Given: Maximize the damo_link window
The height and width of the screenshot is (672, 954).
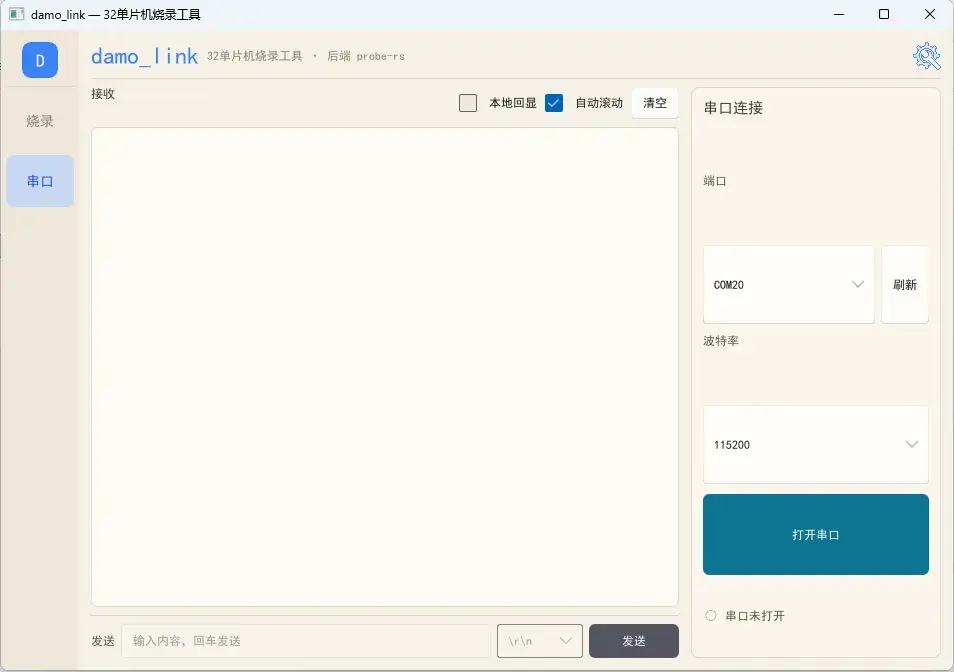Looking at the screenshot, I should tap(884, 14).
